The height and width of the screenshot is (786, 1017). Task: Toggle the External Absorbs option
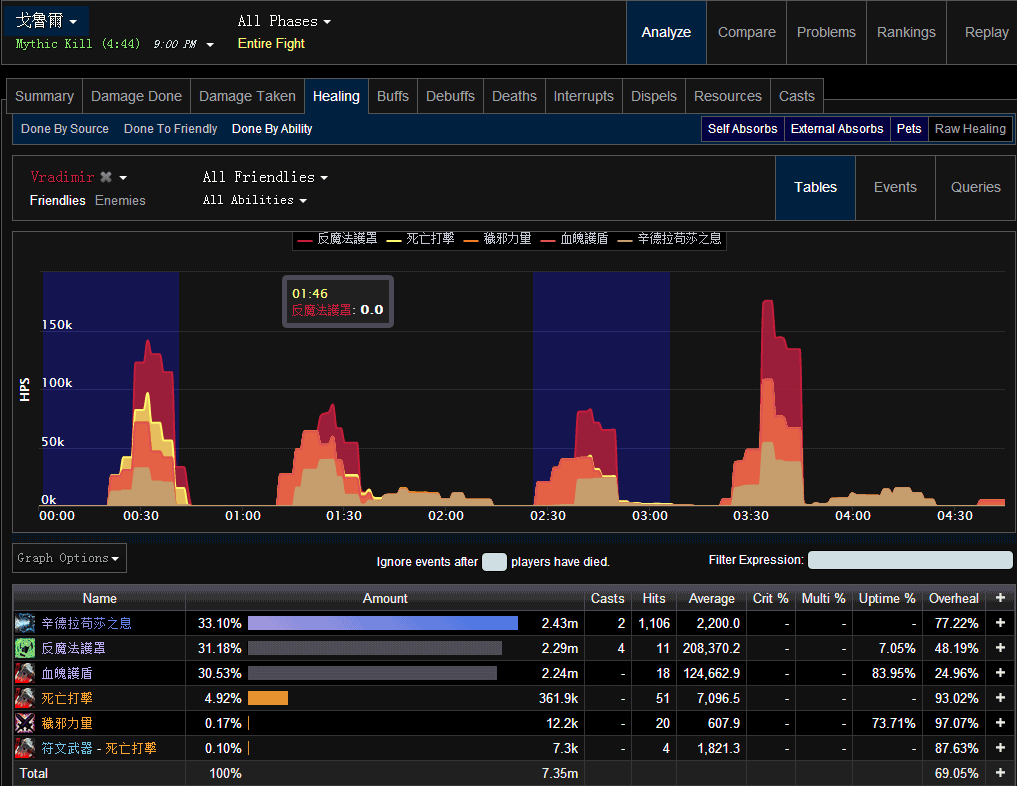(837, 129)
